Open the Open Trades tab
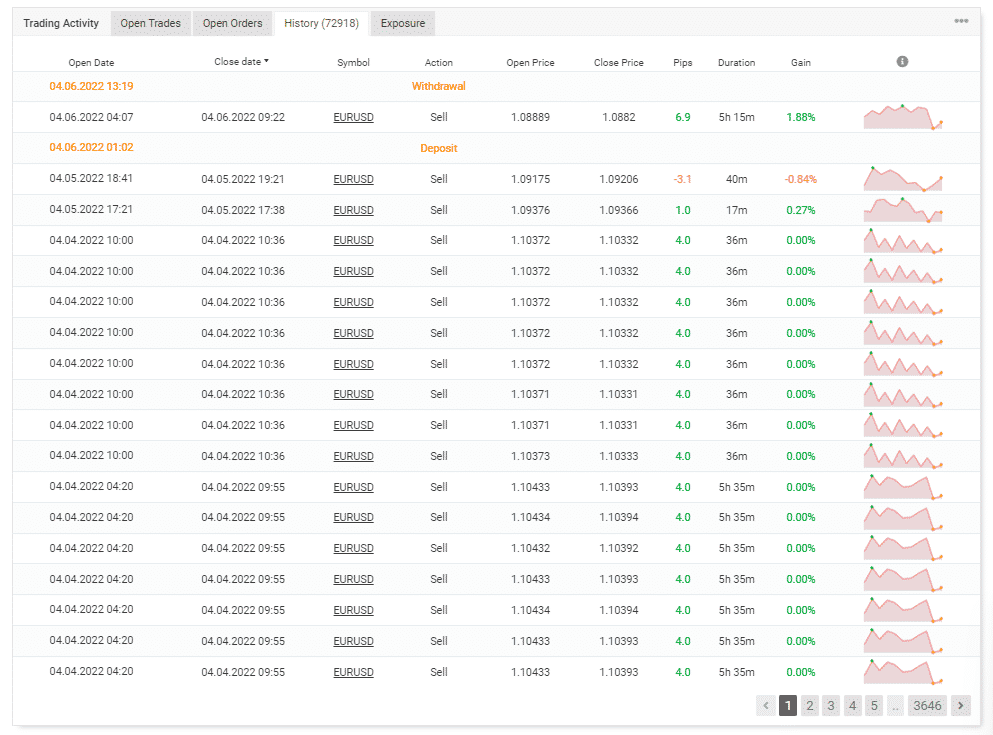Viewport: 993px width, 735px height. coord(151,23)
